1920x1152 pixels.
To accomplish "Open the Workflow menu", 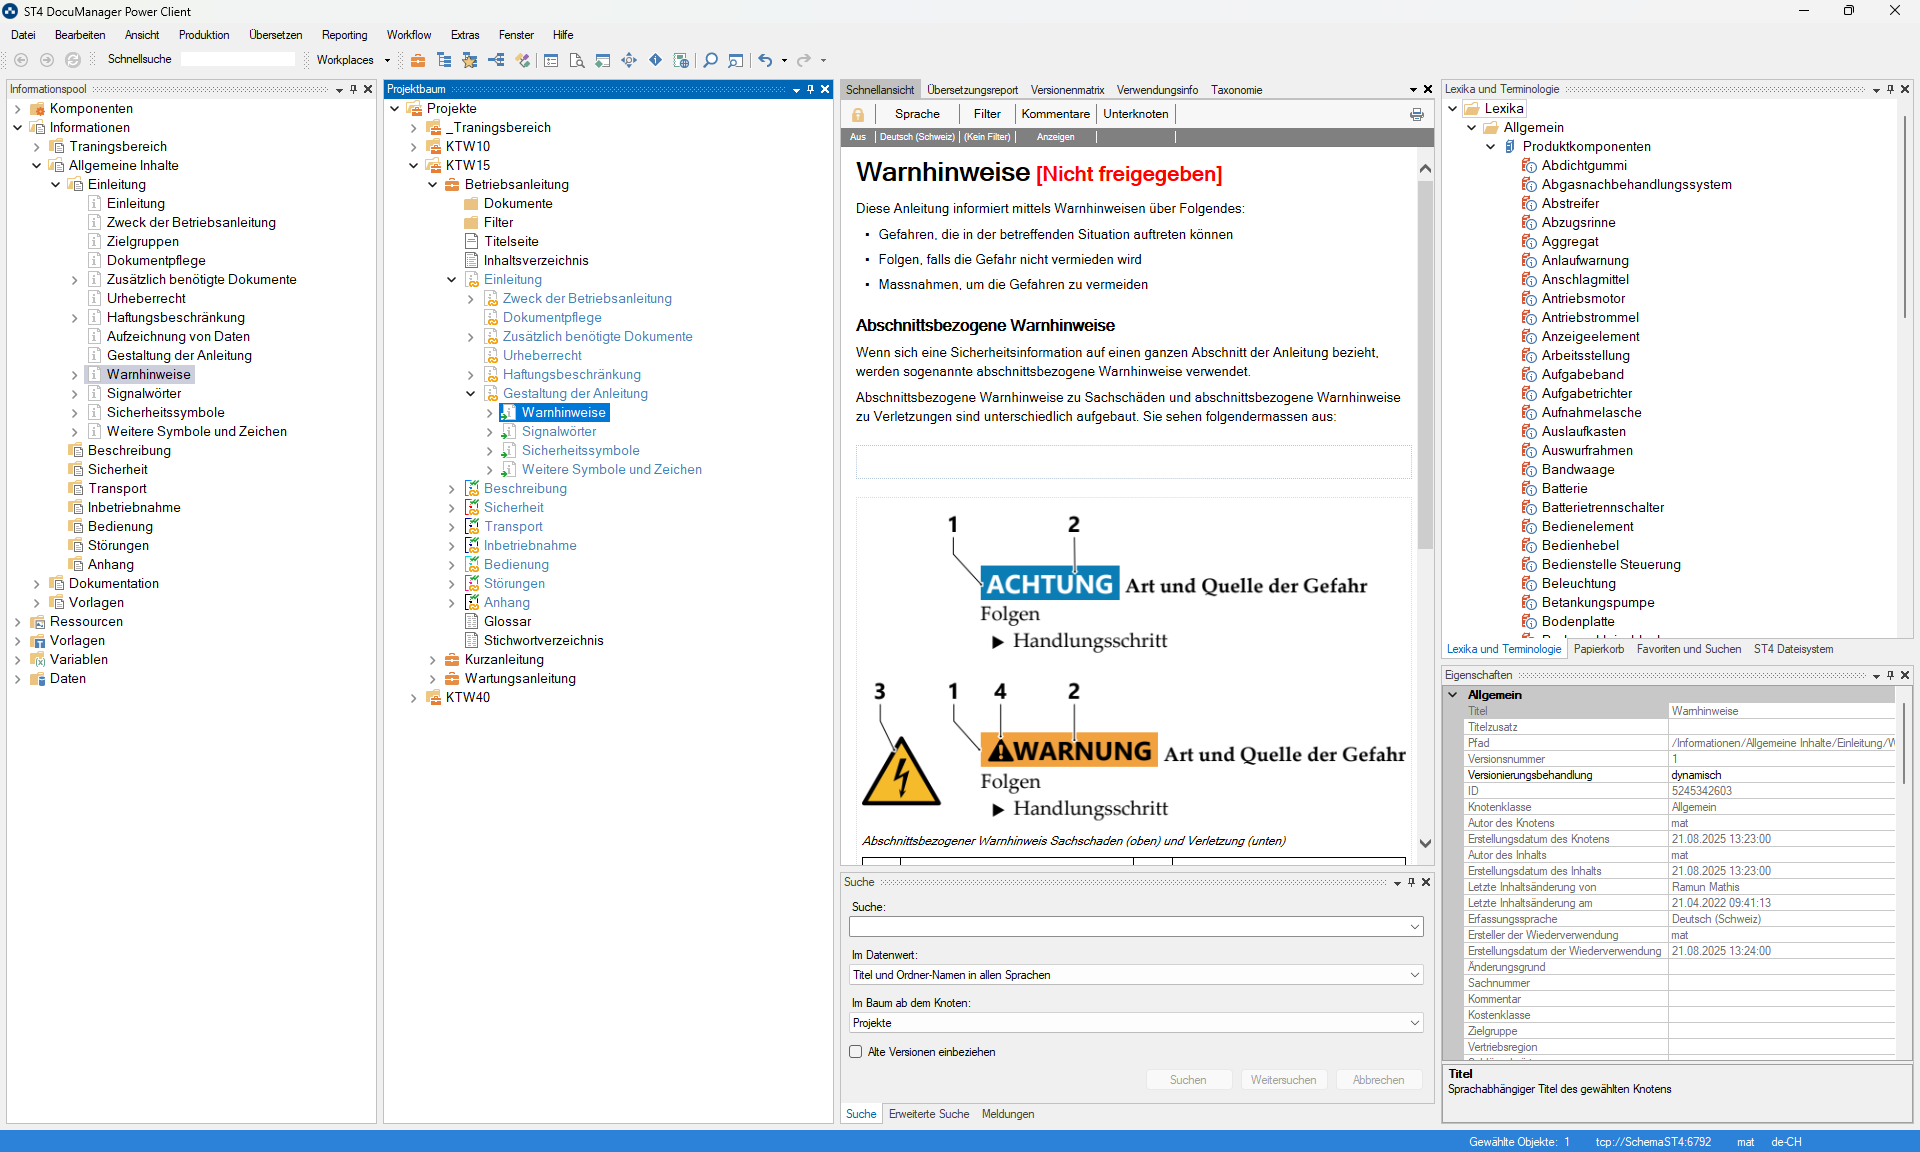I will (x=409, y=35).
